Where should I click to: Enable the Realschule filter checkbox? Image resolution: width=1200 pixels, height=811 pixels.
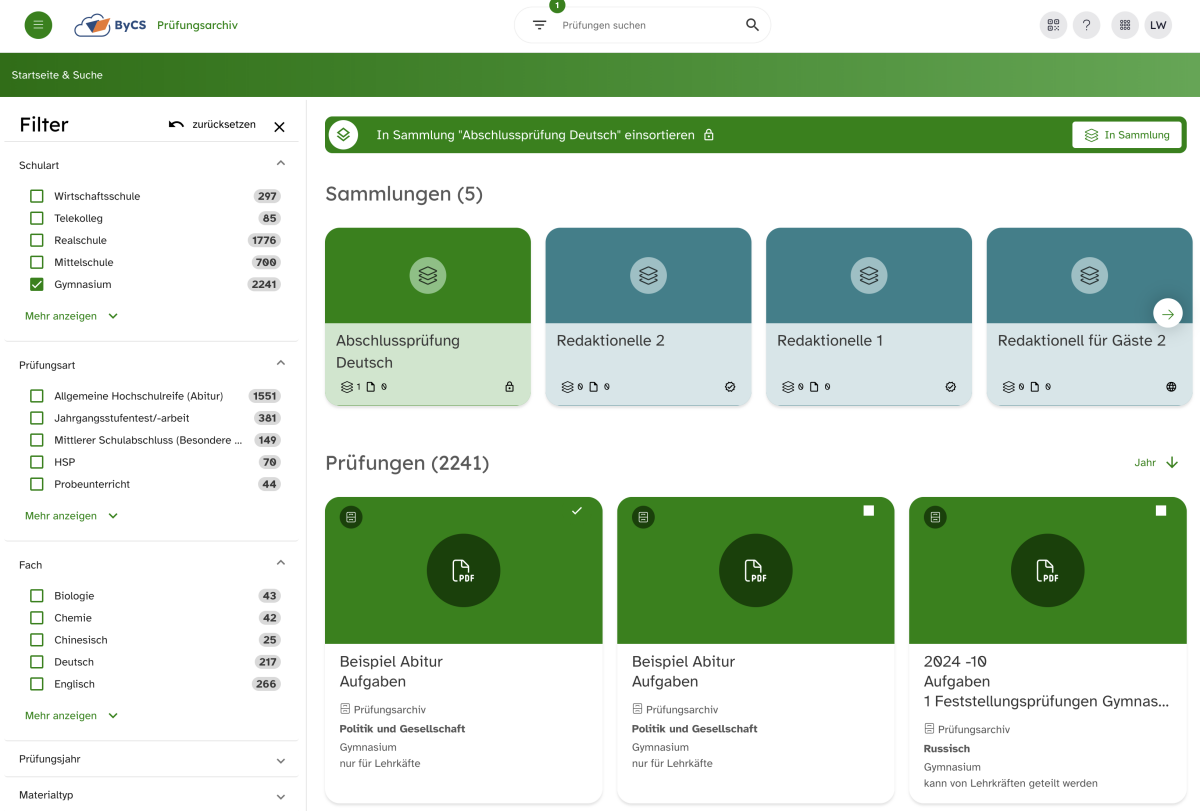tap(37, 240)
